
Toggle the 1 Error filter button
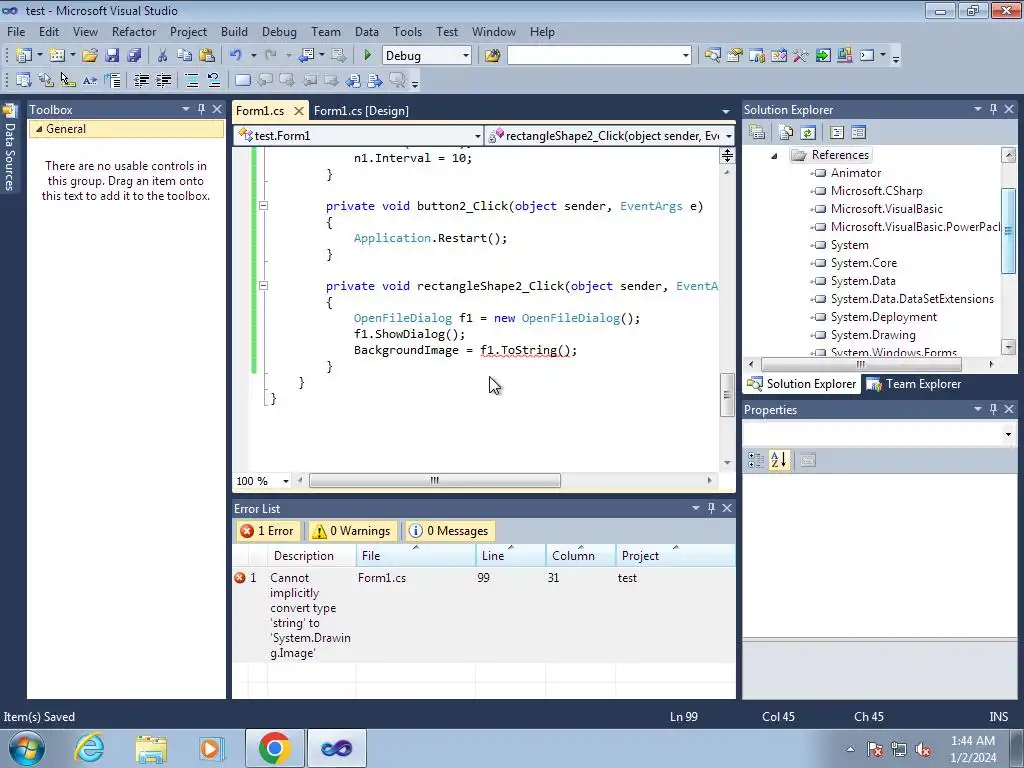click(267, 531)
